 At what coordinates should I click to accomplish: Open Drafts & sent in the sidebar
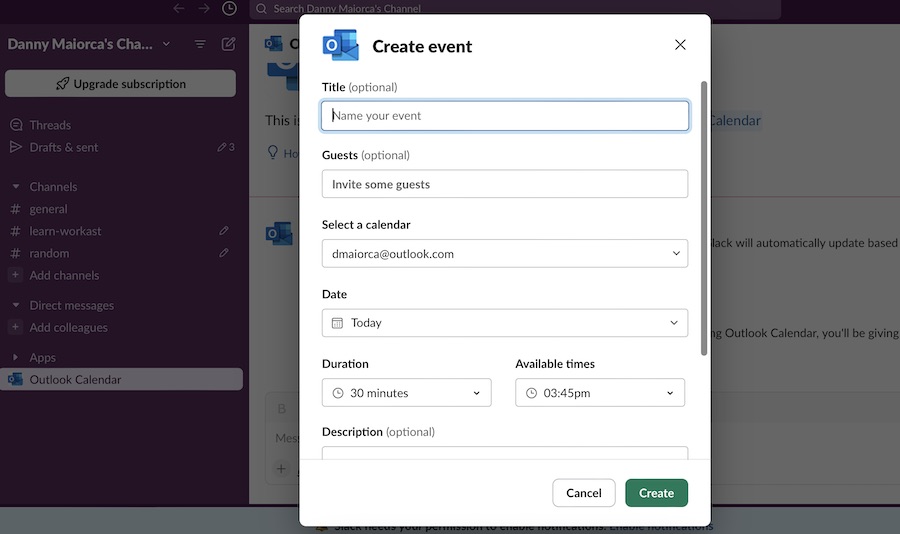[64, 148]
